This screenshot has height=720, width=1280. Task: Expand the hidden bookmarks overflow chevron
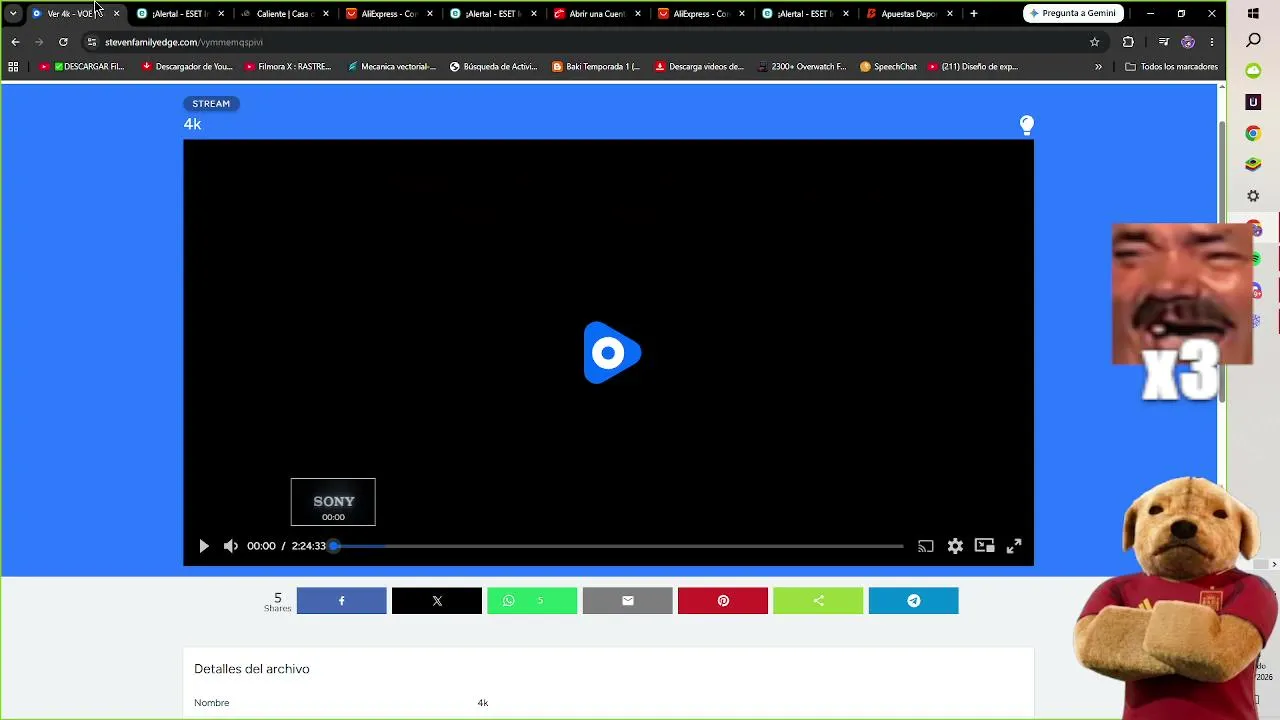[1098, 67]
